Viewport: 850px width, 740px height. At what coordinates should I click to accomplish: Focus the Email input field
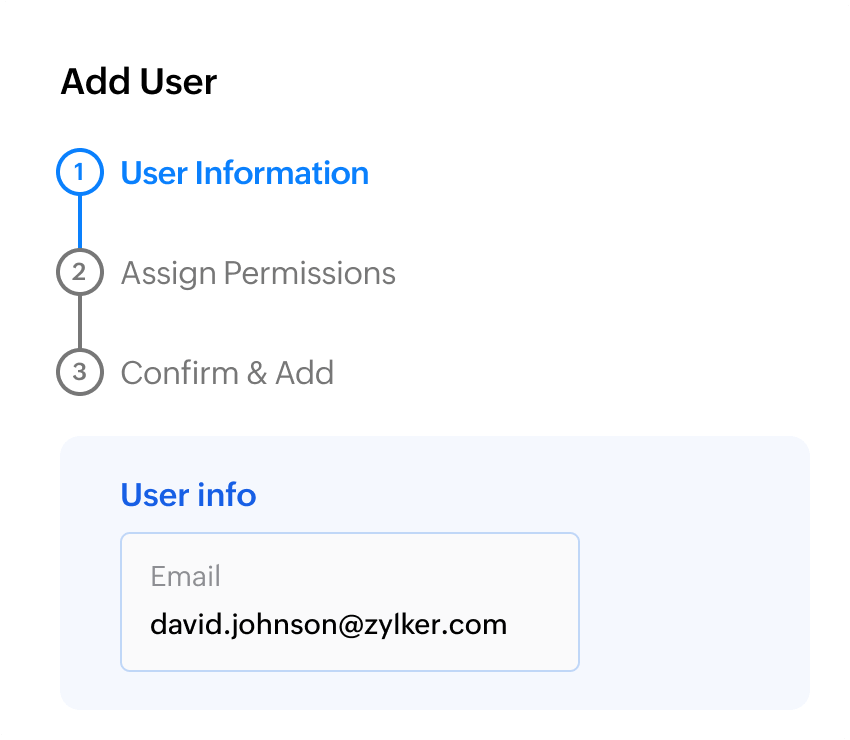(x=349, y=602)
